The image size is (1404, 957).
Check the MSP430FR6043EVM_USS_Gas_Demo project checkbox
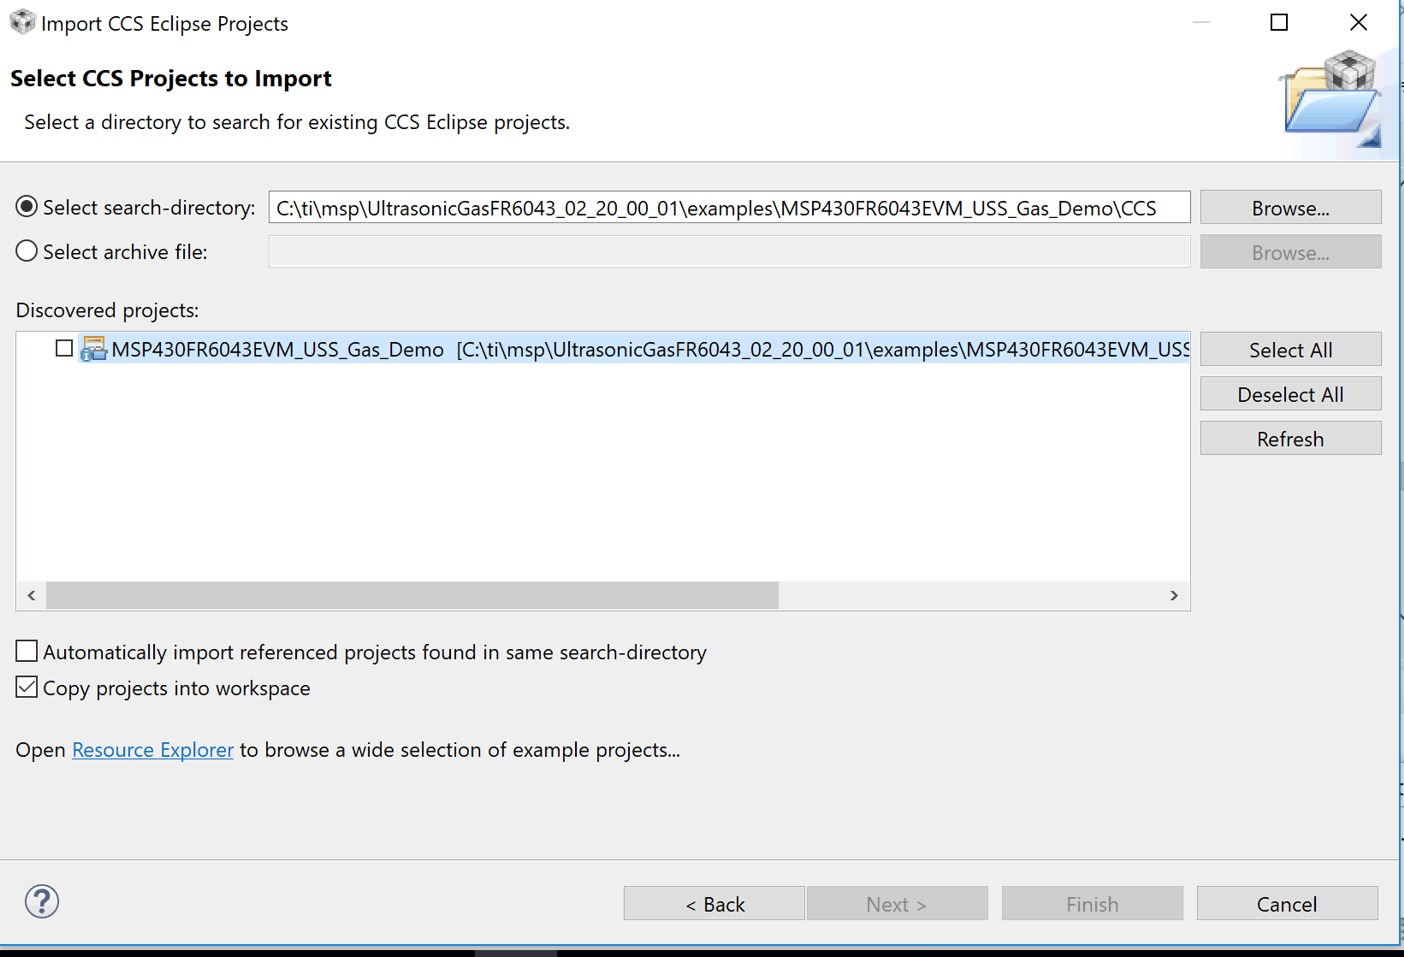[64, 348]
